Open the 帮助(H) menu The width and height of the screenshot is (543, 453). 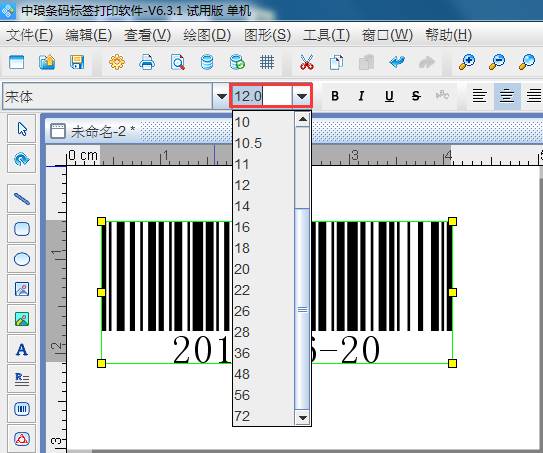click(448, 35)
